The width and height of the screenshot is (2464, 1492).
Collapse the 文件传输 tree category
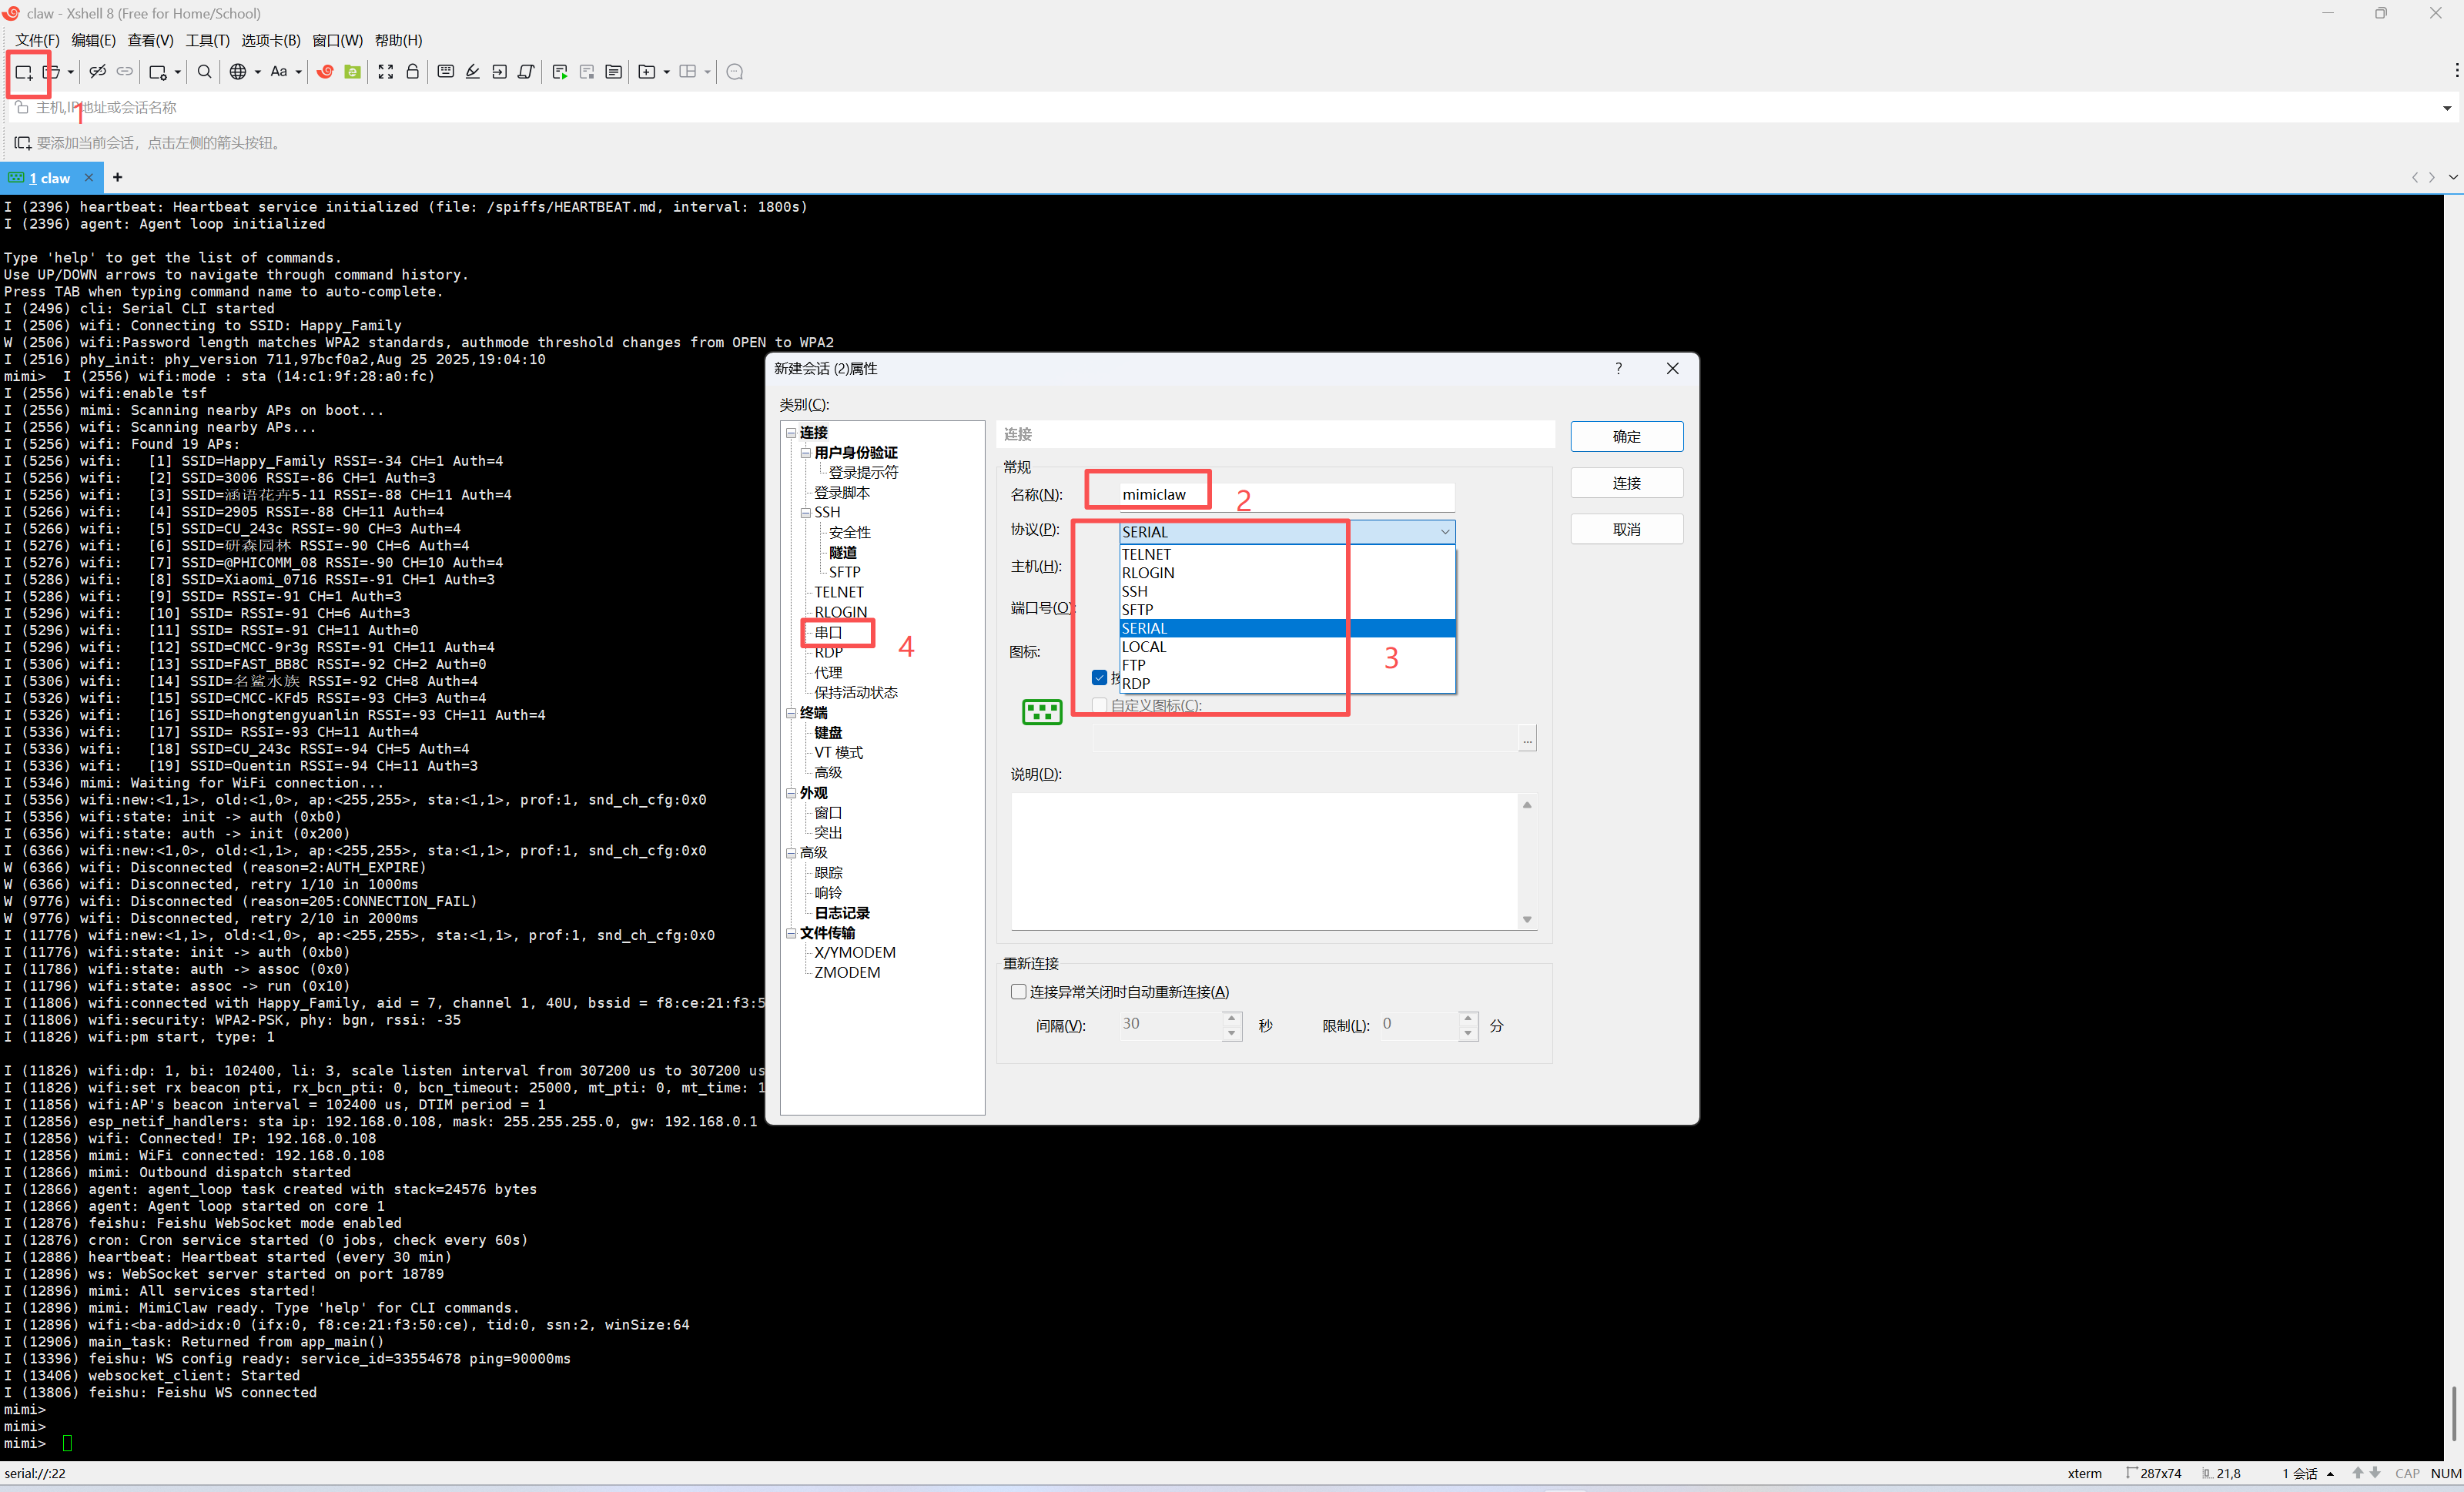791,933
